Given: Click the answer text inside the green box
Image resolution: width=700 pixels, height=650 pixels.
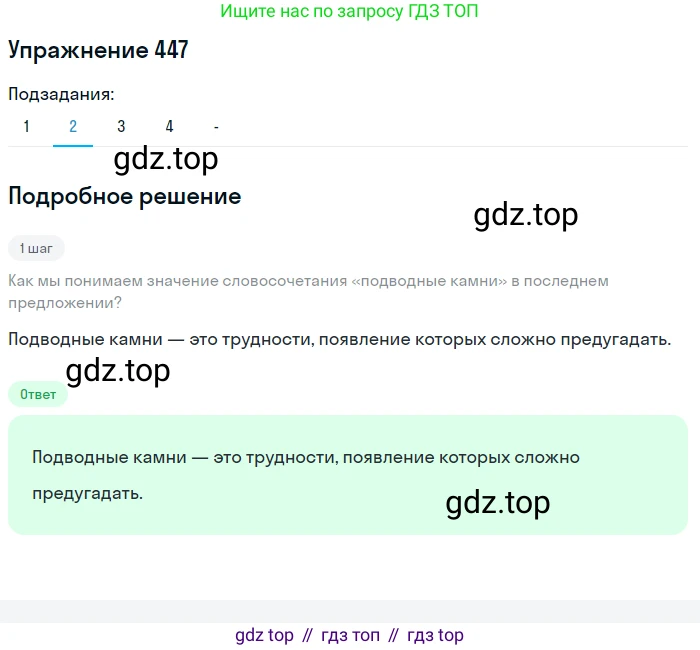Looking at the screenshot, I should 305,475.
